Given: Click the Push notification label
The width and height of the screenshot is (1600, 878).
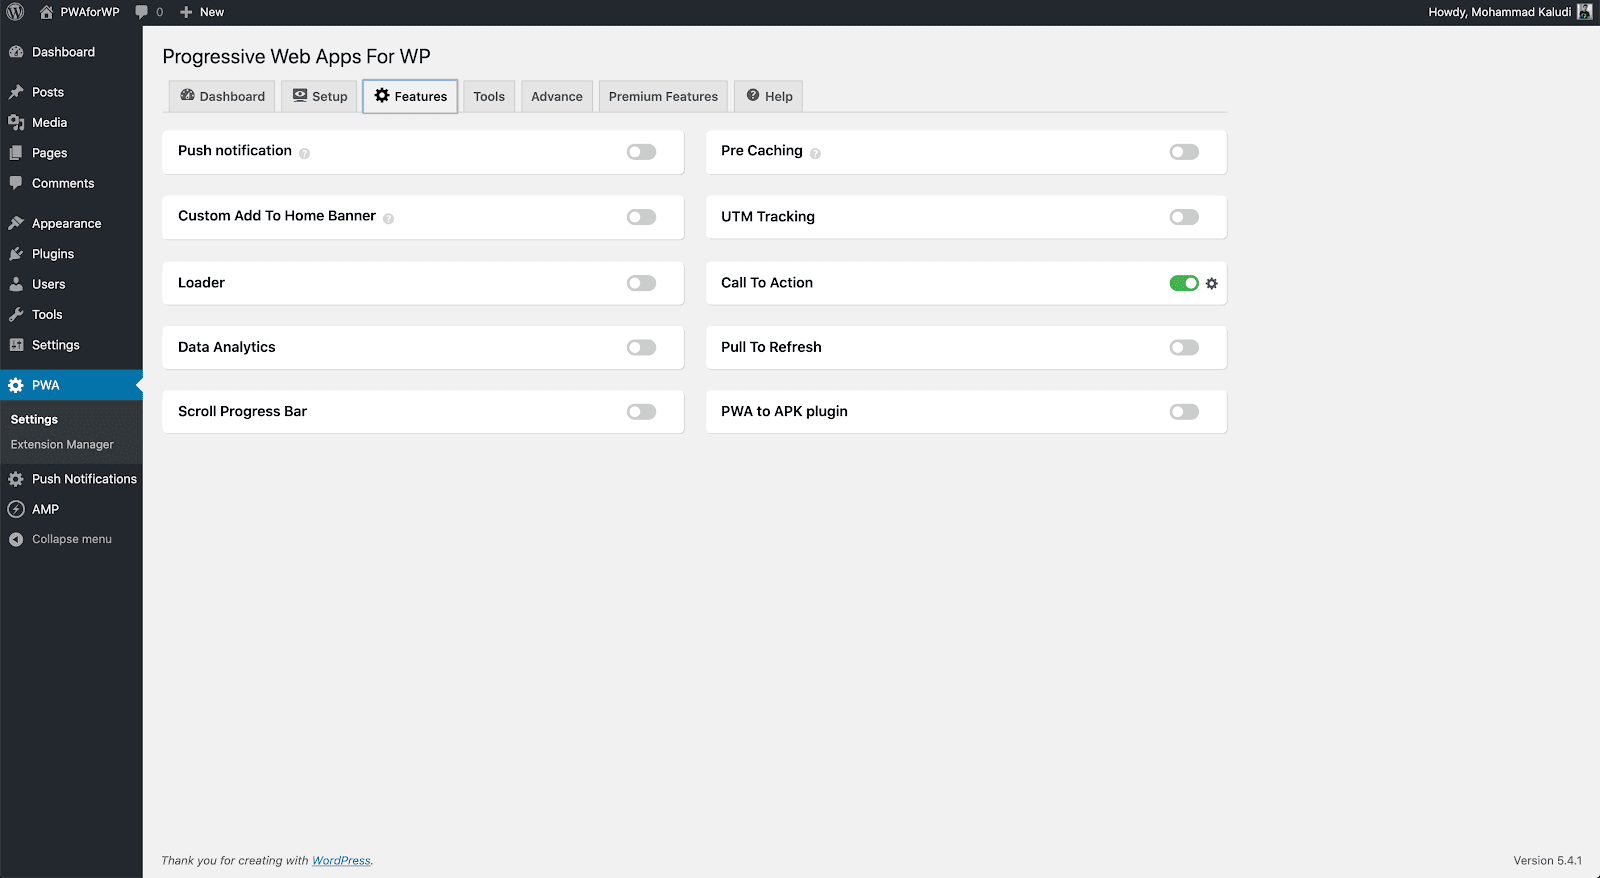Looking at the screenshot, I should point(235,150).
